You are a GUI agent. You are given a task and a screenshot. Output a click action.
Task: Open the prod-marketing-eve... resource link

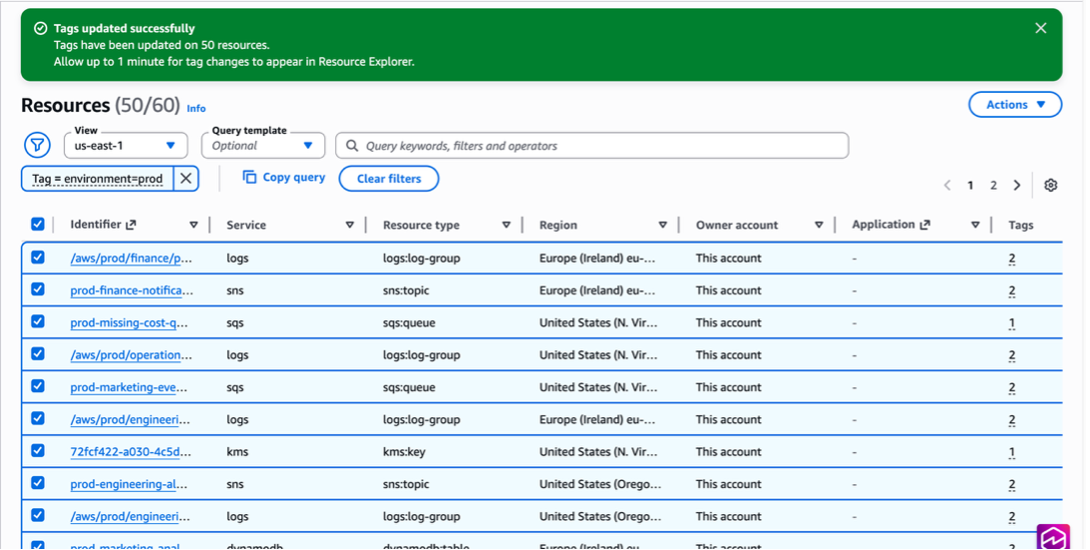pyautogui.click(x=129, y=387)
